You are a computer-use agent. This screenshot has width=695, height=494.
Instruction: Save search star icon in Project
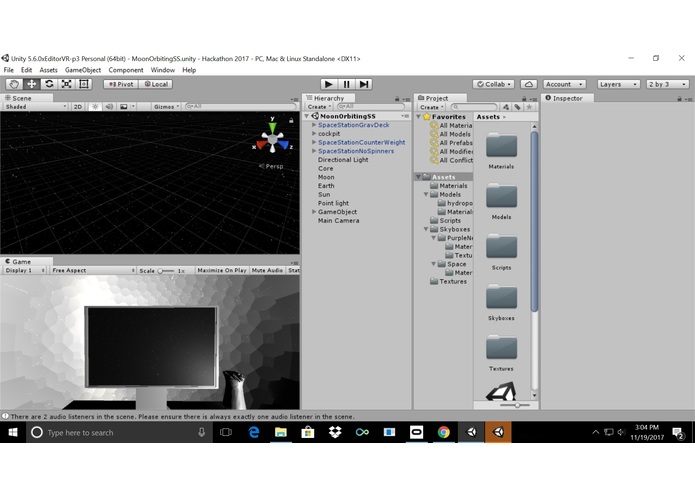tap(529, 107)
